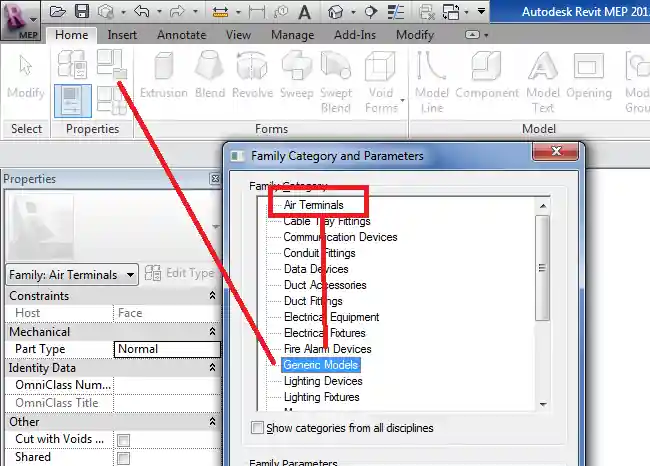Click the Save icon in quick access toolbar
Screen dimensions: 650x466
coord(82,12)
